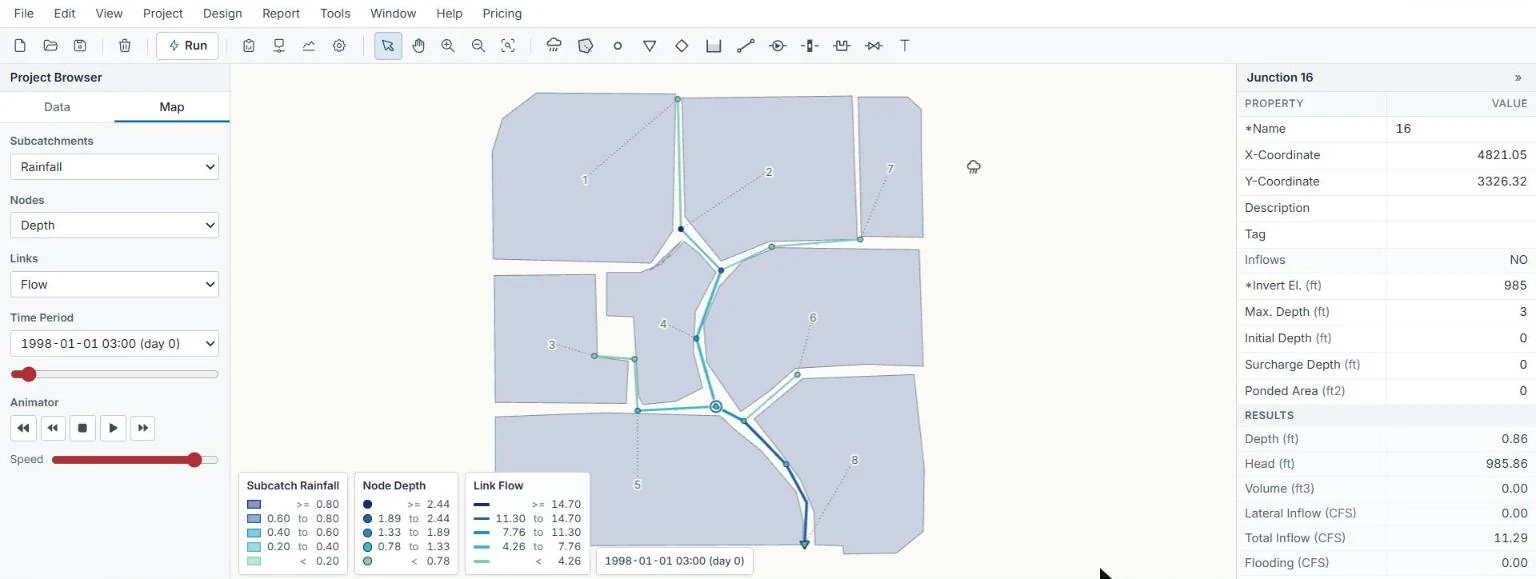1536x579 pixels.
Task: Open the Subcatchments Rainfall dropdown
Action: point(115,167)
